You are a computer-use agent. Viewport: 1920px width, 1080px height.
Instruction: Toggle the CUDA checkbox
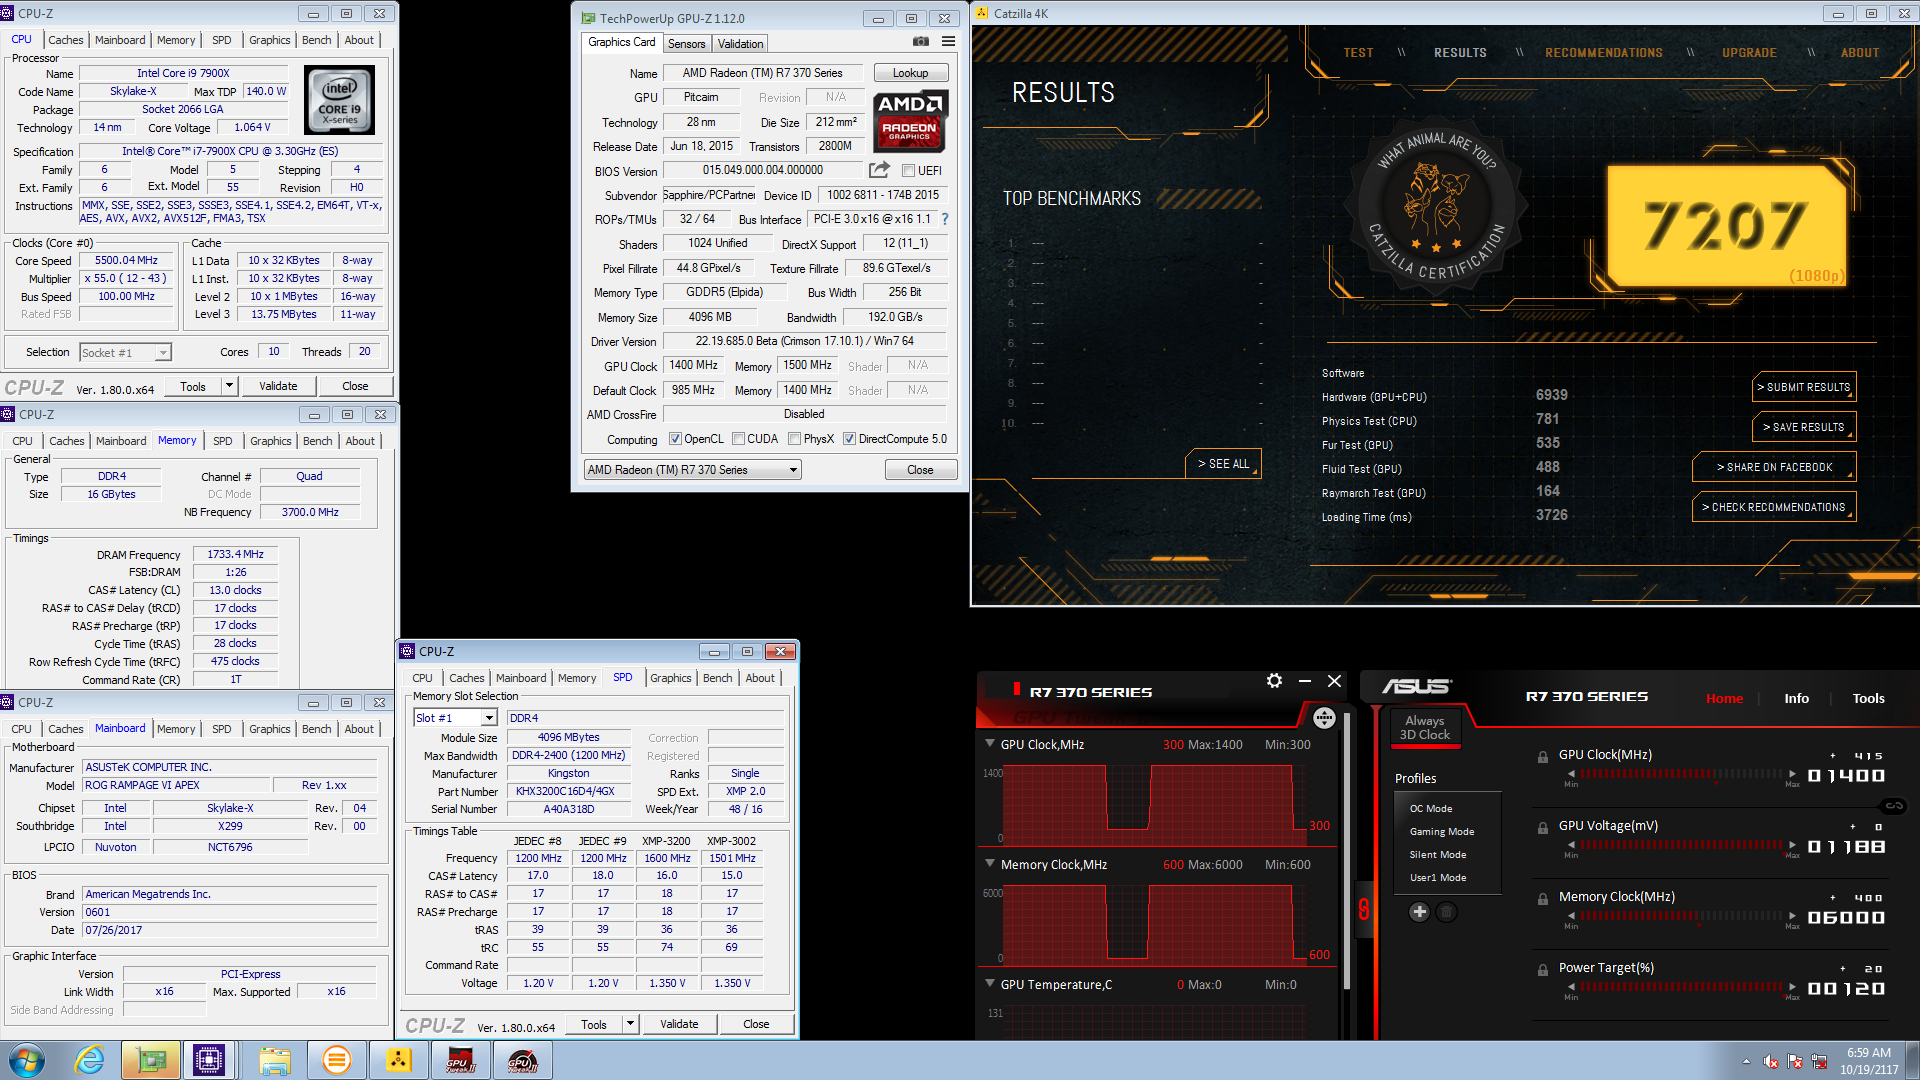738,439
